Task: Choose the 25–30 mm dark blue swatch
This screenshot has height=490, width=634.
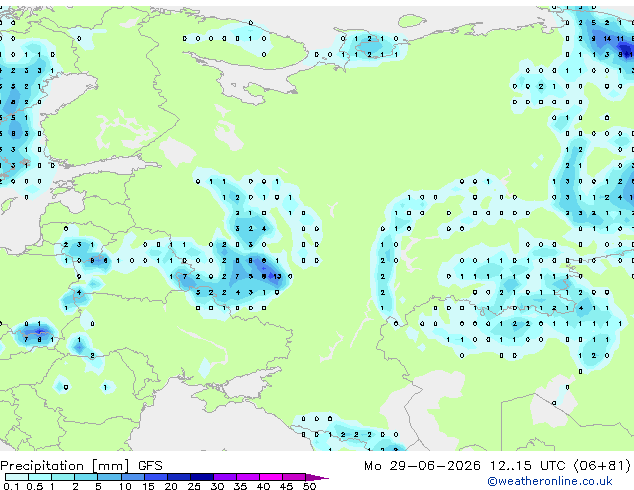Action: (x=201, y=477)
